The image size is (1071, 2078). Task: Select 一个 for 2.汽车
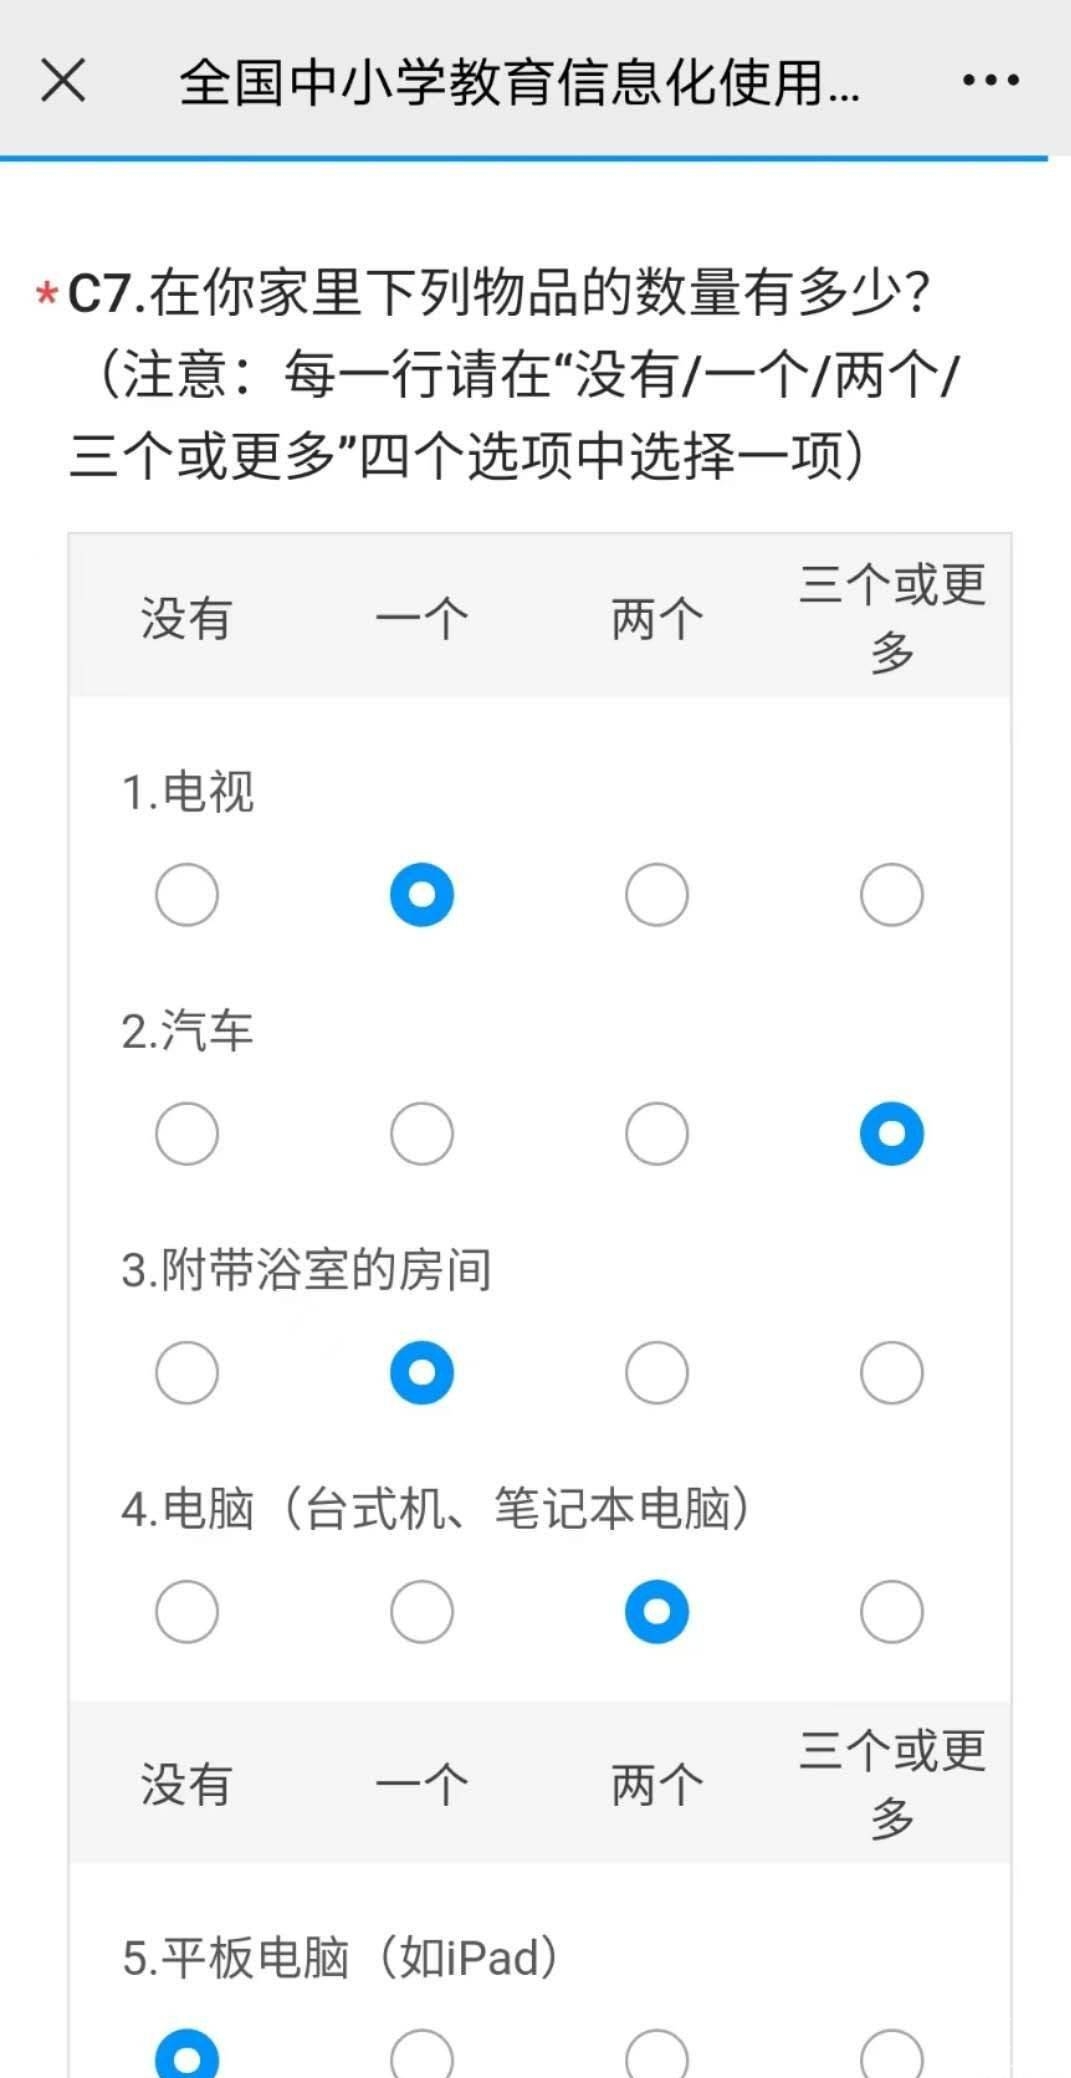click(x=422, y=1133)
